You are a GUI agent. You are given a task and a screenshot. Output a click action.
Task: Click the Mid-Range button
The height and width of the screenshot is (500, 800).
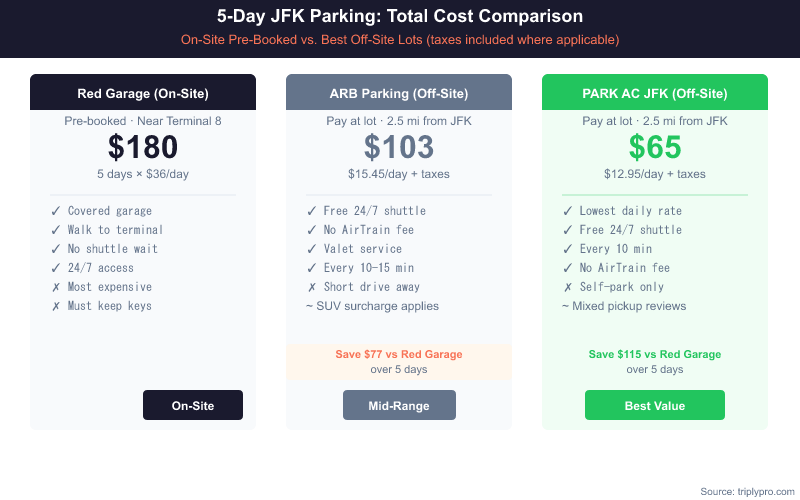pos(399,405)
